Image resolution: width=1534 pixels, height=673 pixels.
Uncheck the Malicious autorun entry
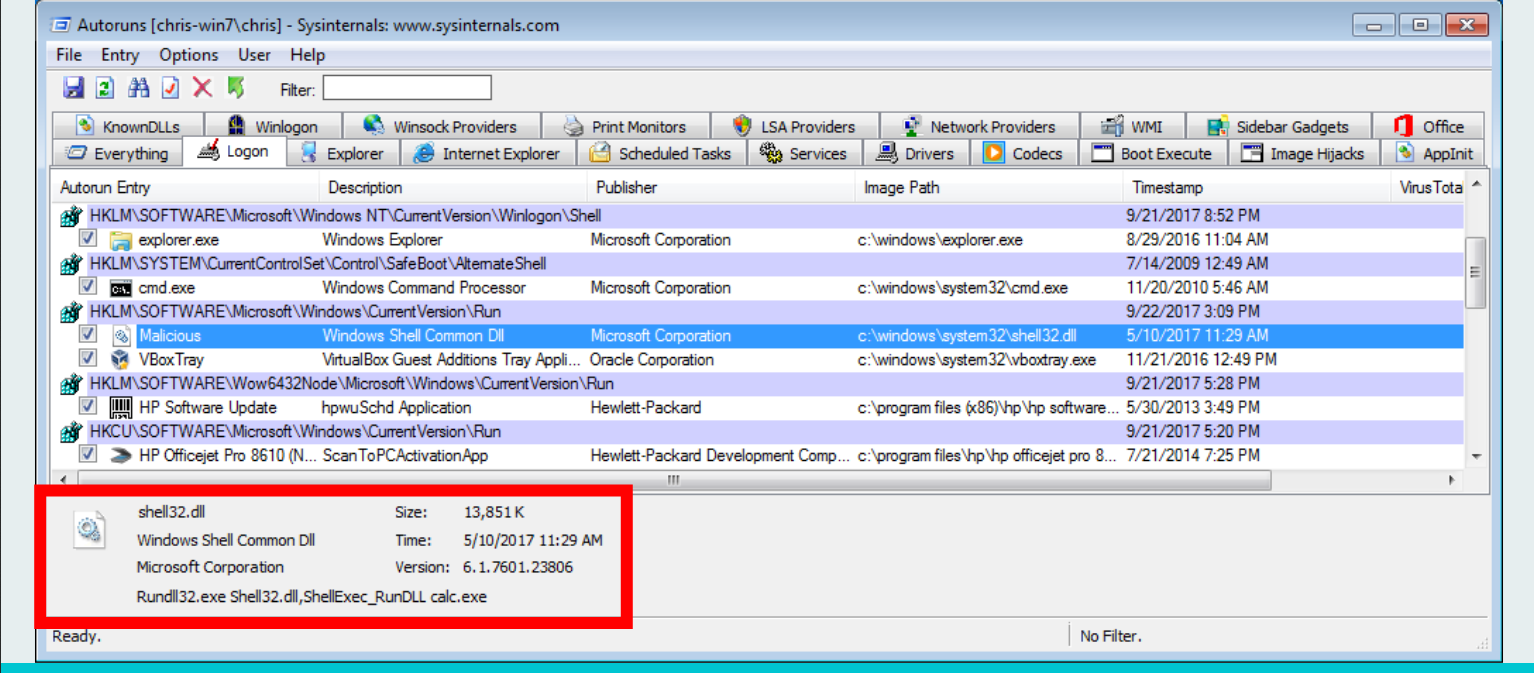click(88, 335)
